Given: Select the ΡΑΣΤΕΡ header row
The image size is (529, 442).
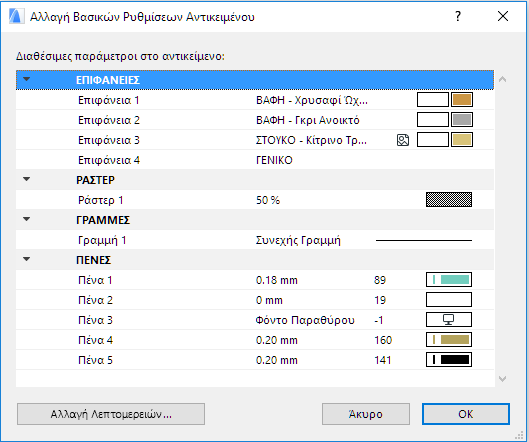Looking at the screenshot, I should (x=255, y=180).
